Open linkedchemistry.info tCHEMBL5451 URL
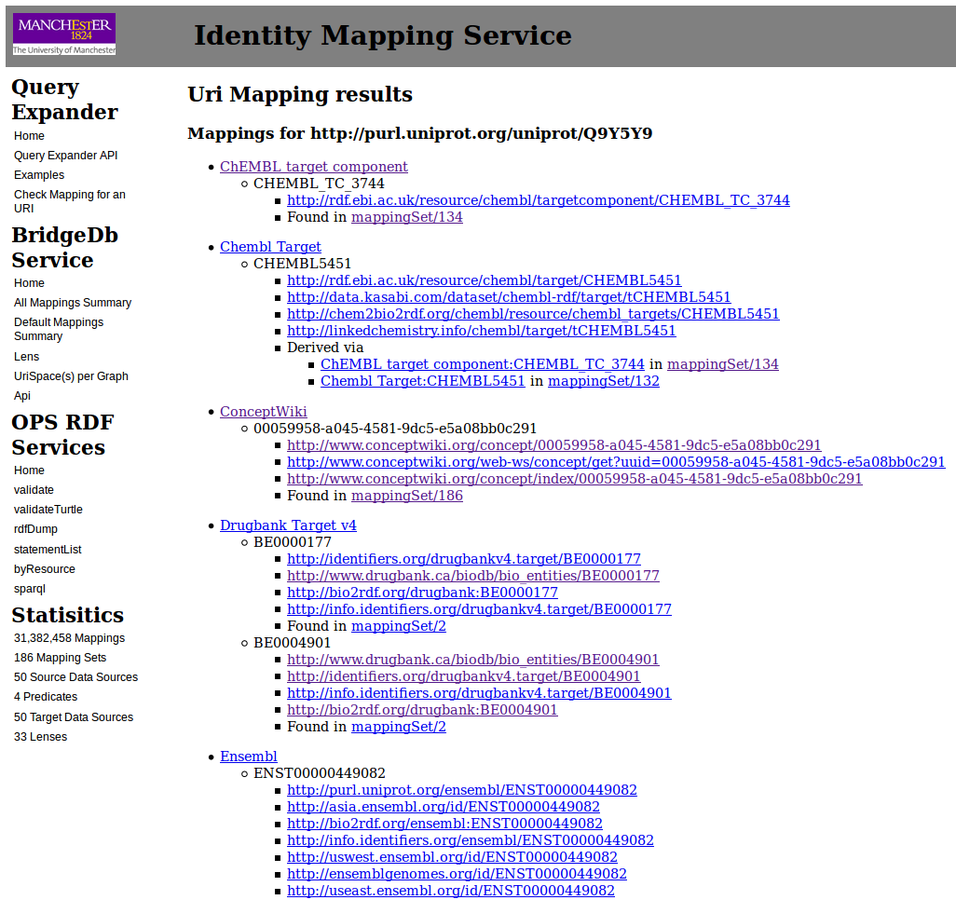 click(481, 330)
